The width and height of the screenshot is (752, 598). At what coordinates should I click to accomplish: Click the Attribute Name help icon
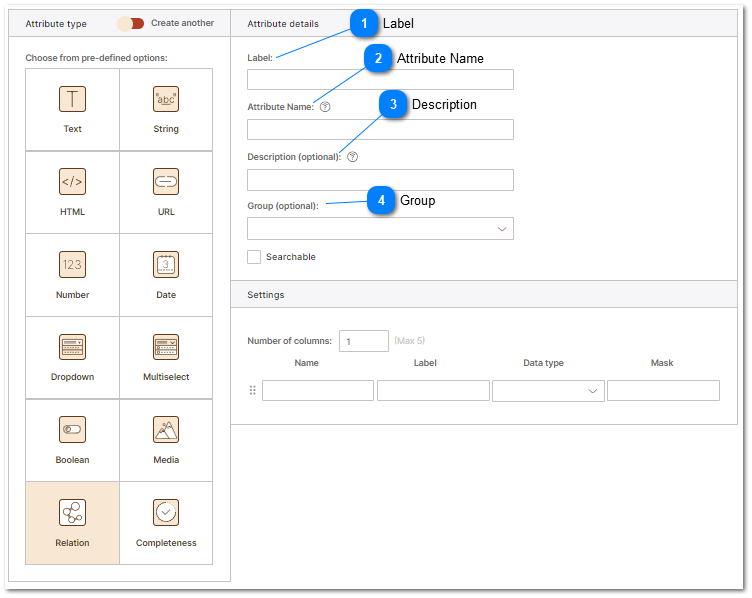(x=325, y=107)
